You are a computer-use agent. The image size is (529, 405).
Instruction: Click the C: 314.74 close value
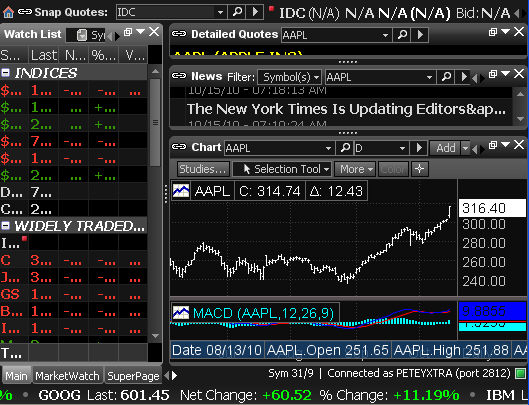tap(269, 191)
